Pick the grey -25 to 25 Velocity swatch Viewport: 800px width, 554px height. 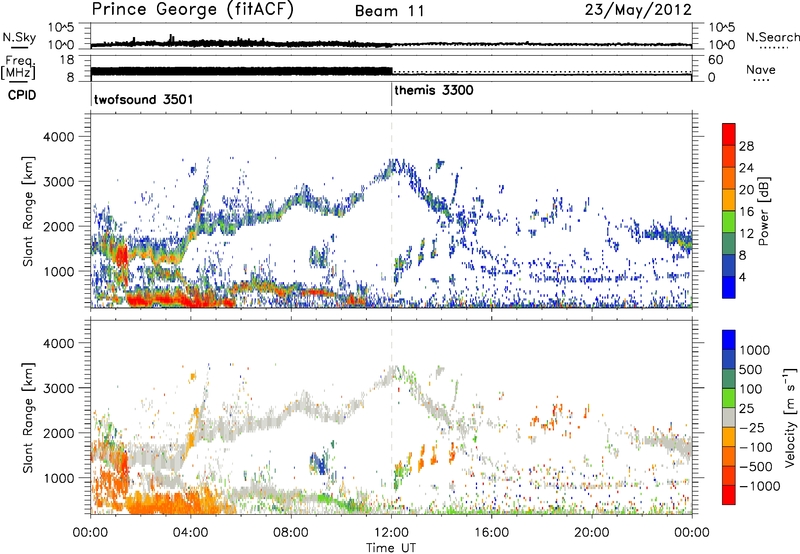[x=729, y=417]
